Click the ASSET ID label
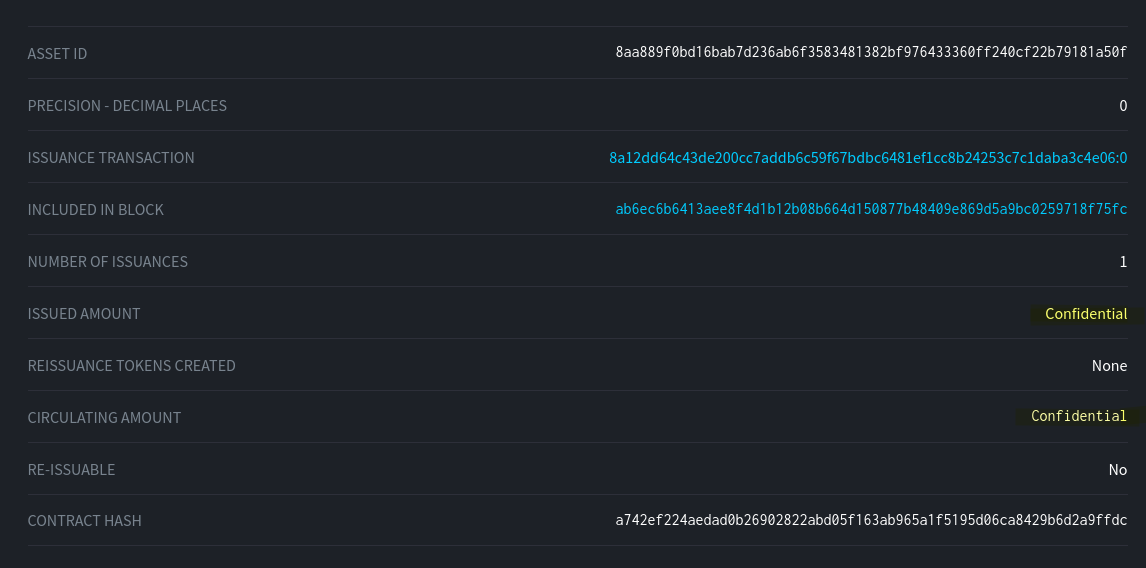This screenshot has height=568, width=1146. click(x=57, y=54)
